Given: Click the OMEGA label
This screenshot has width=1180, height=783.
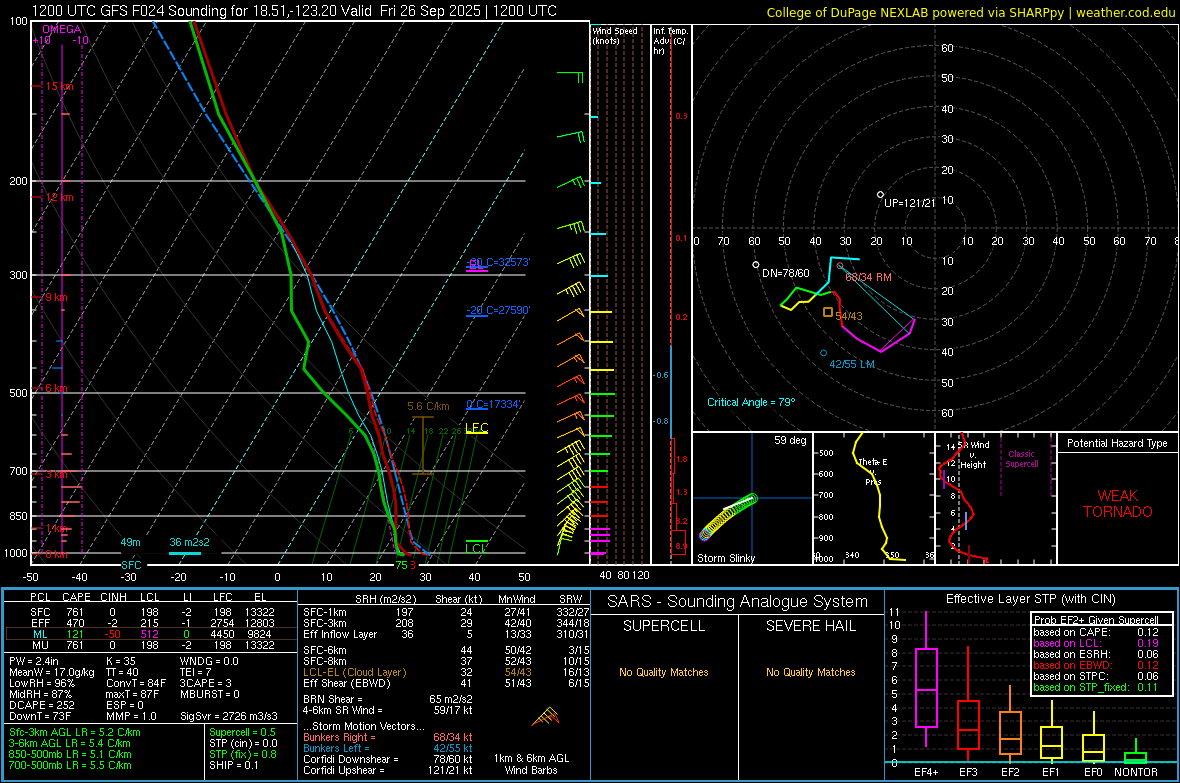Looking at the screenshot, I should (62, 29).
